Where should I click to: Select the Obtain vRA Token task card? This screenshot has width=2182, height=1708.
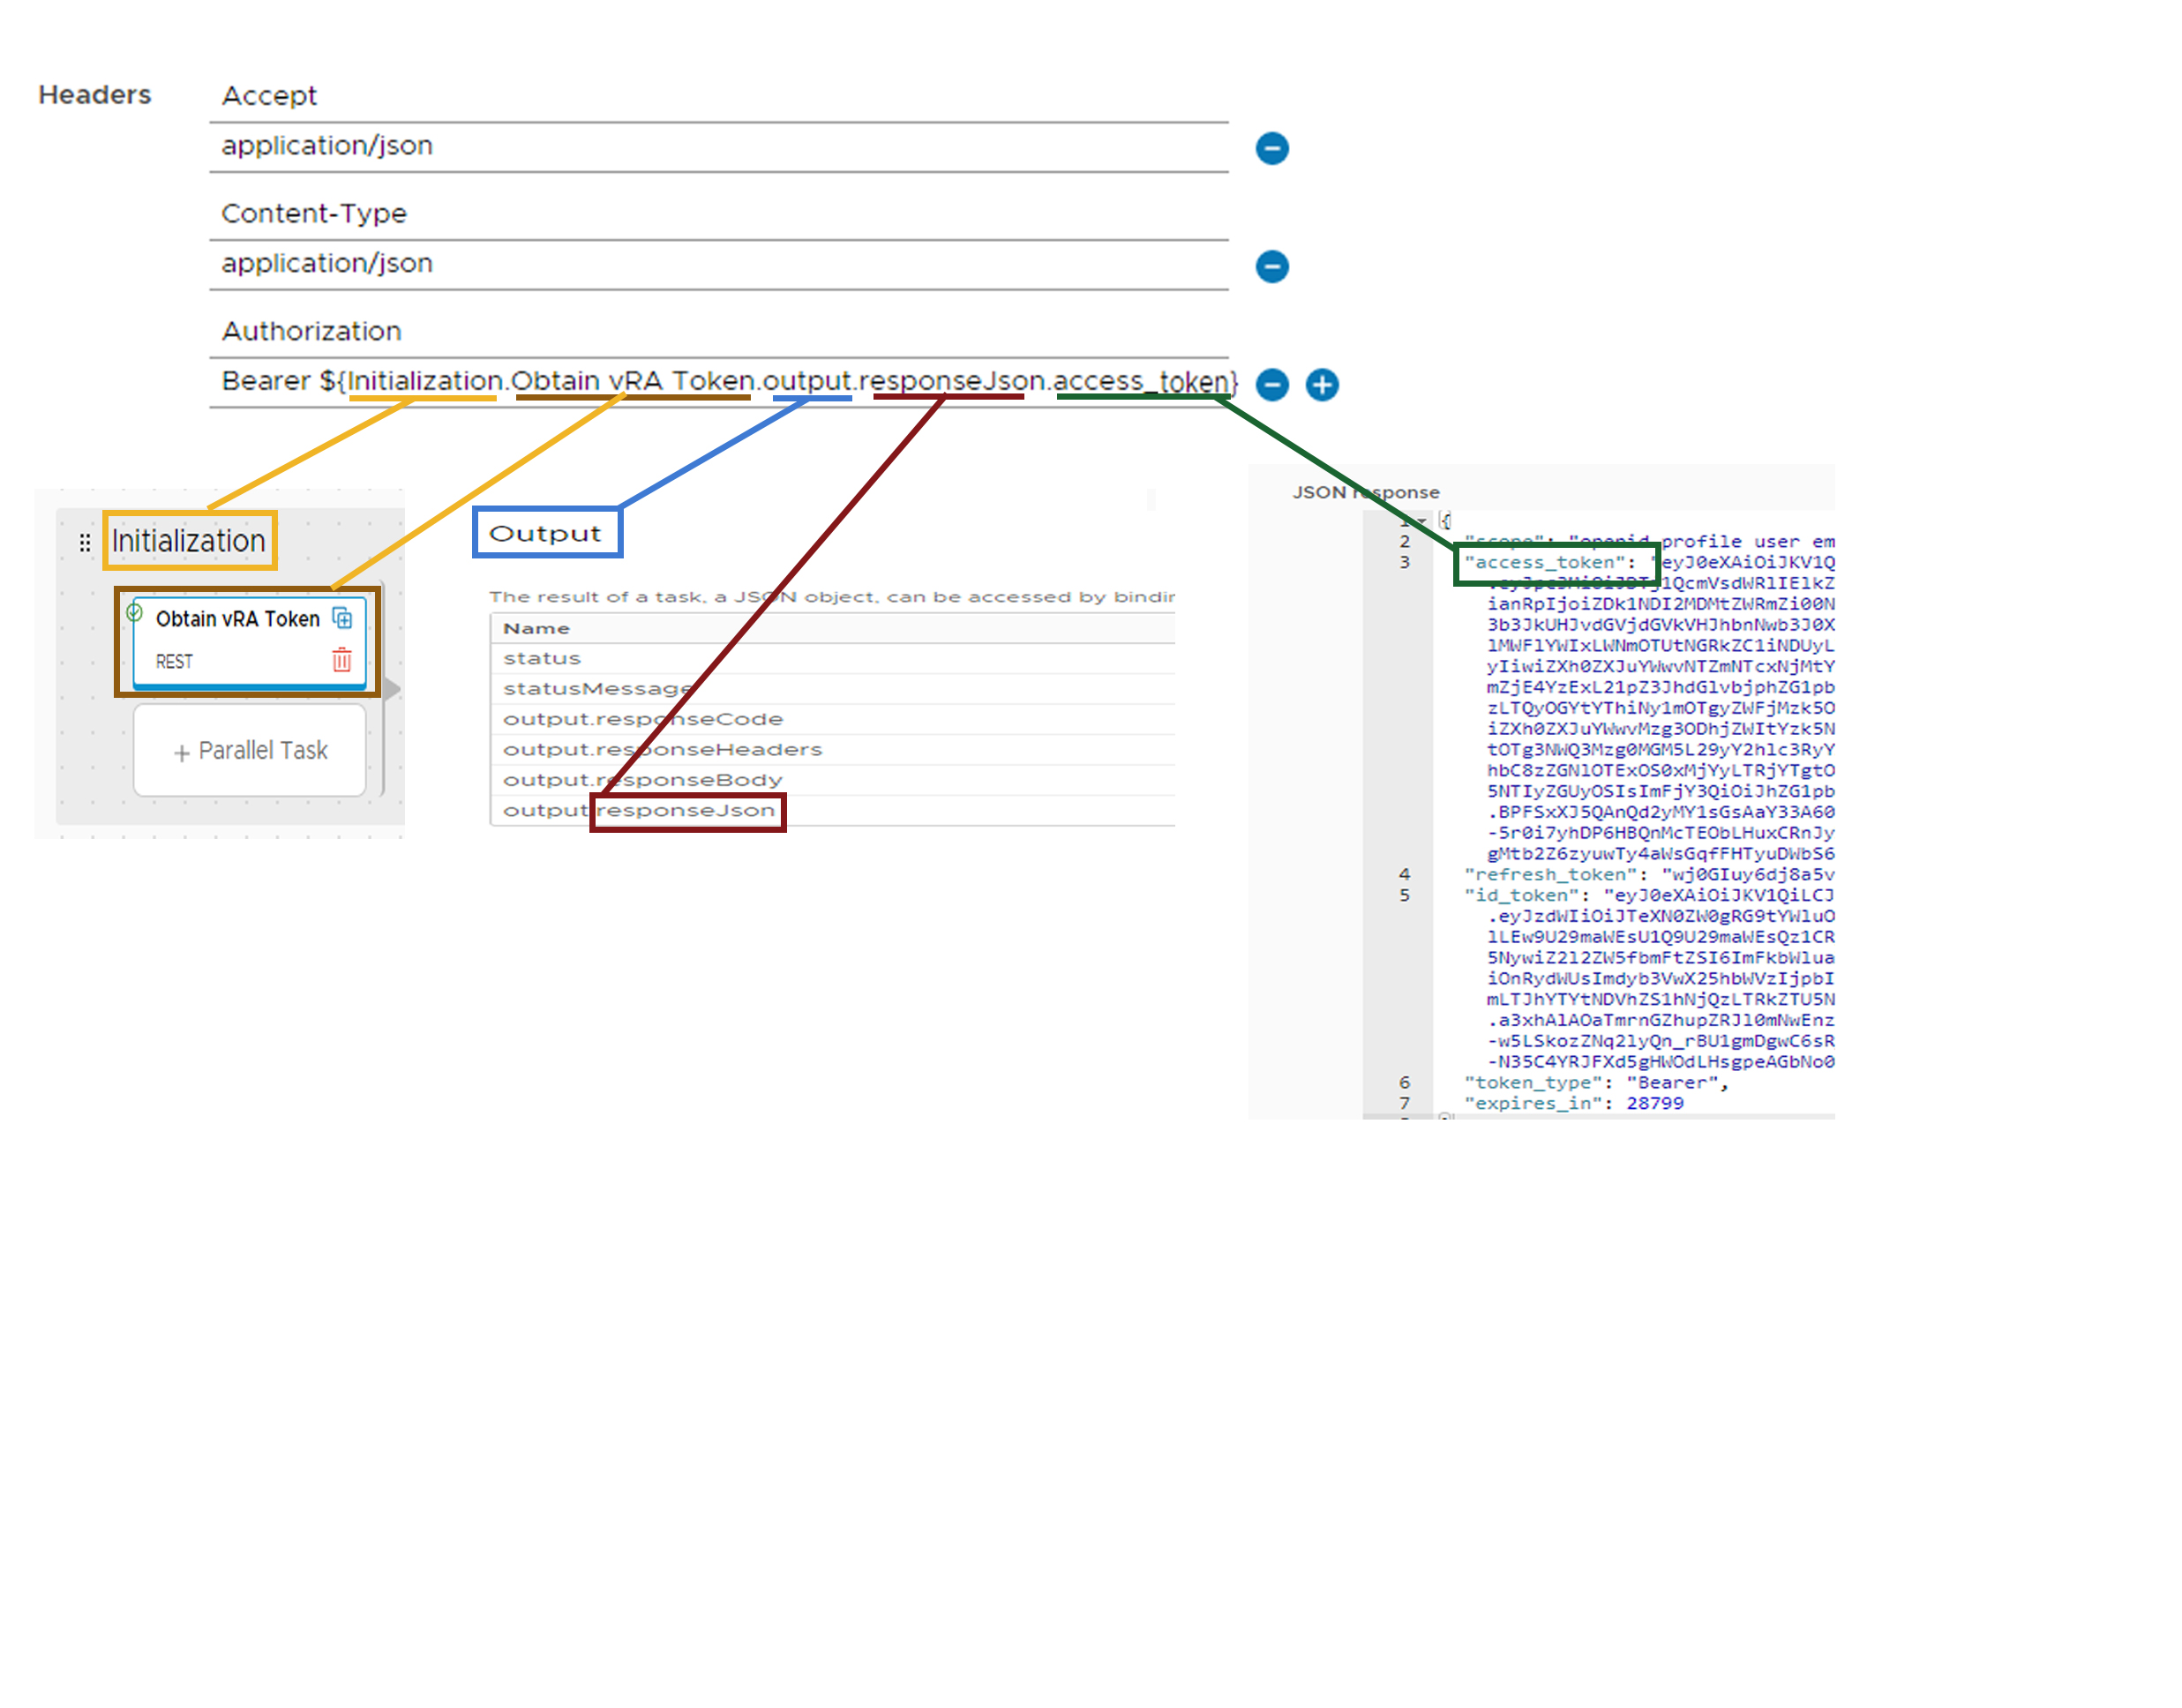[240, 640]
